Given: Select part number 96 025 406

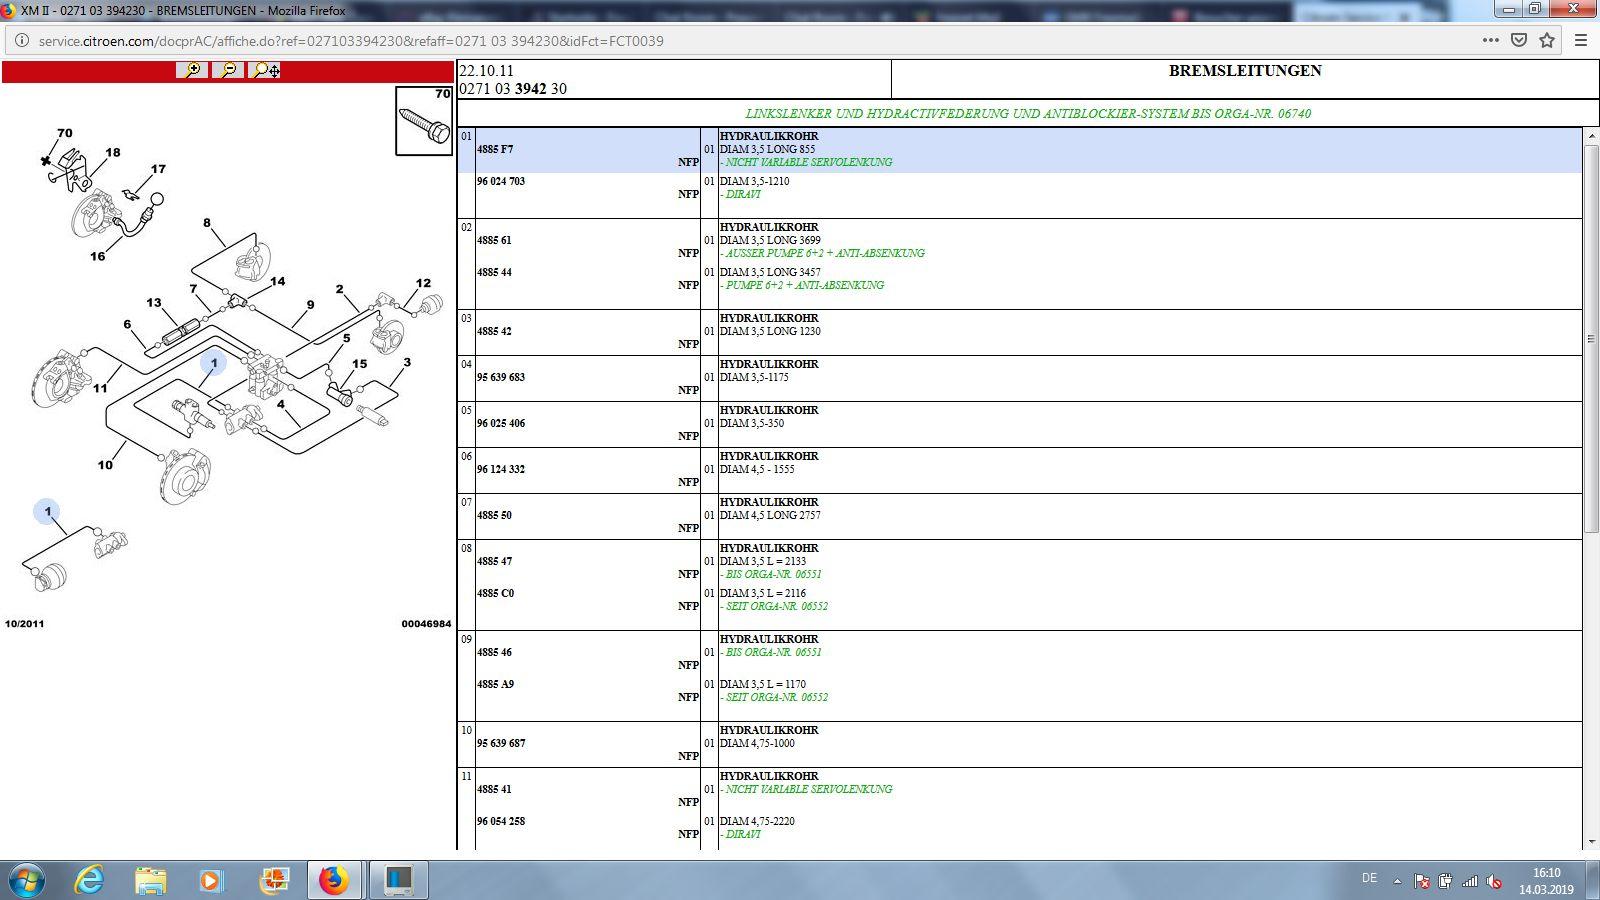Looking at the screenshot, I should click(x=501, y=423).
